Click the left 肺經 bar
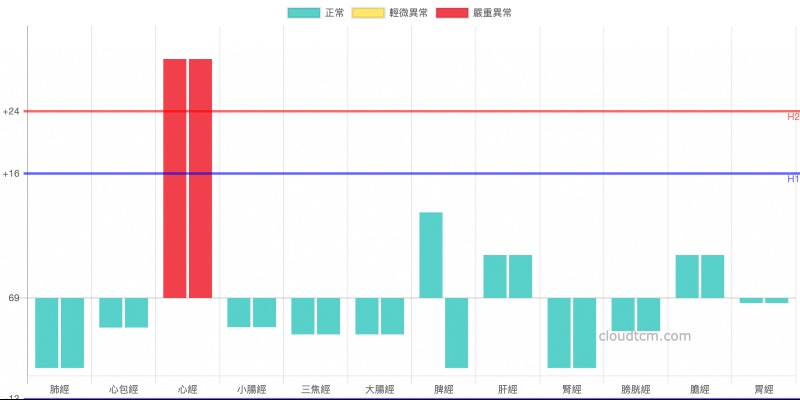Viewport: 800px width, 400px height. [x=47, y=332]
